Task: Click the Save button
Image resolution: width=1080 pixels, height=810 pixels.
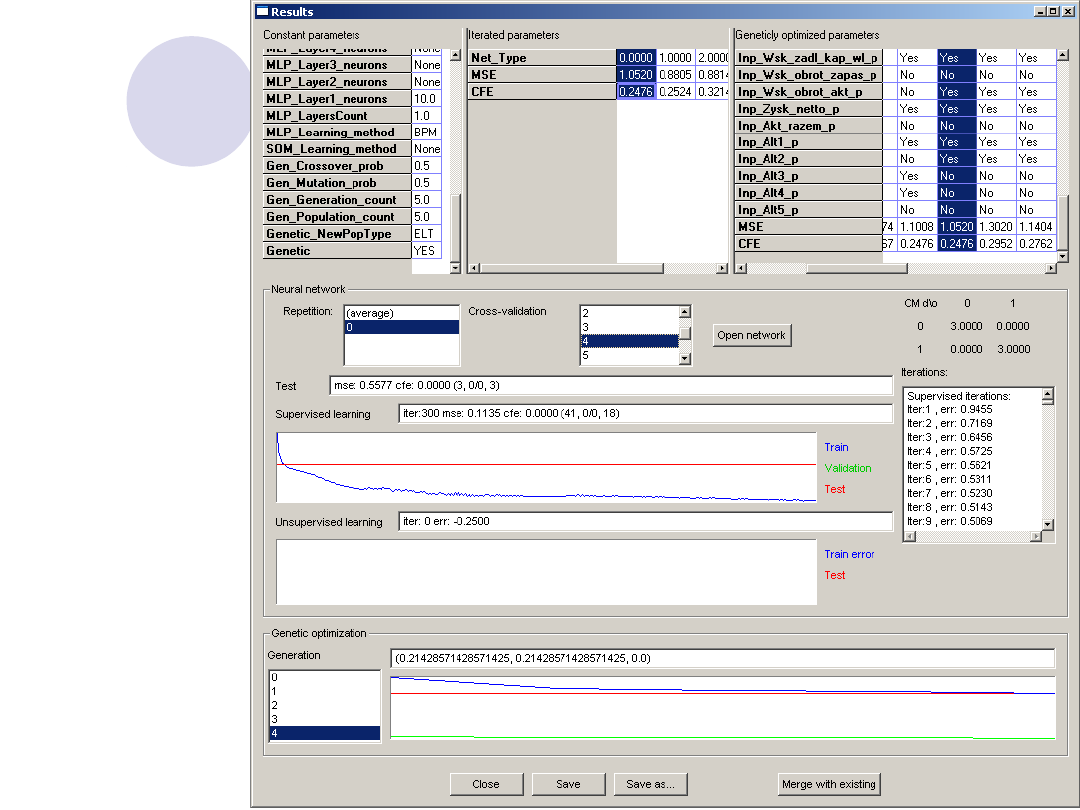Action: (x=568, y=784)
